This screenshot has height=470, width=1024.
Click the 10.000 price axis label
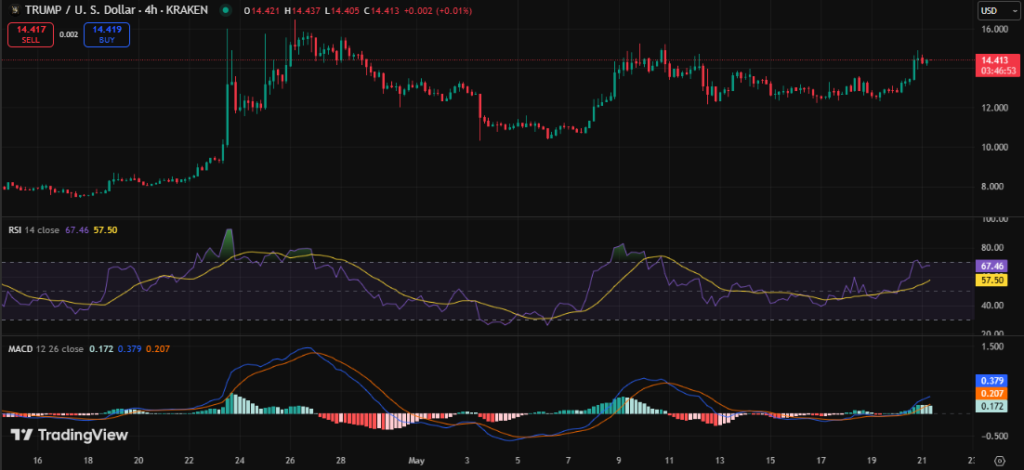coord(993,148)
